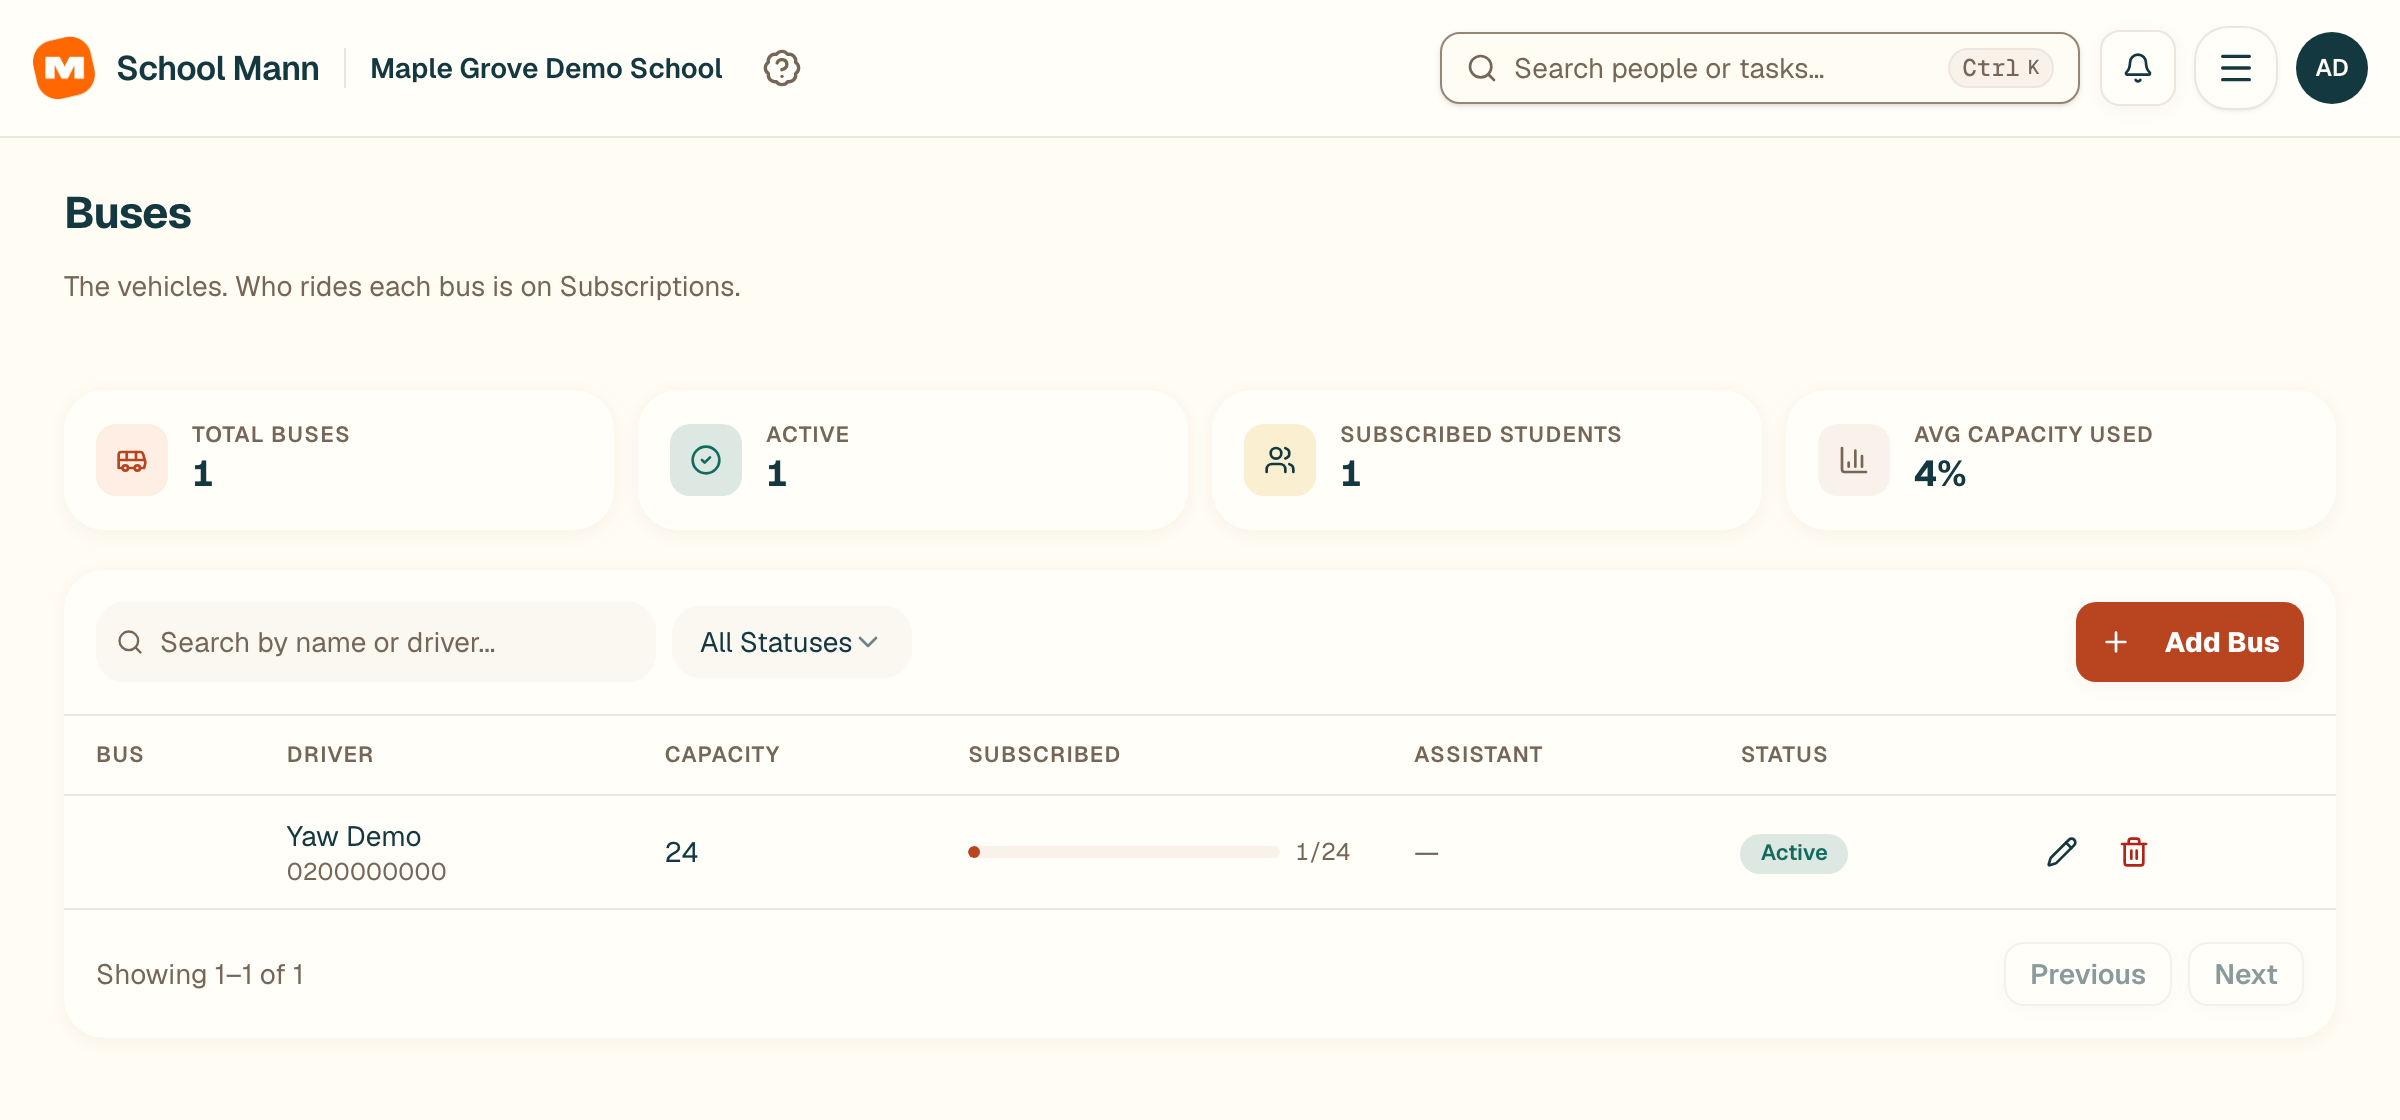Viewport: 2400px width, 1120px height.
Task: Click the capacity value 24
Action: pyautogui.click(x=681, y=852)
